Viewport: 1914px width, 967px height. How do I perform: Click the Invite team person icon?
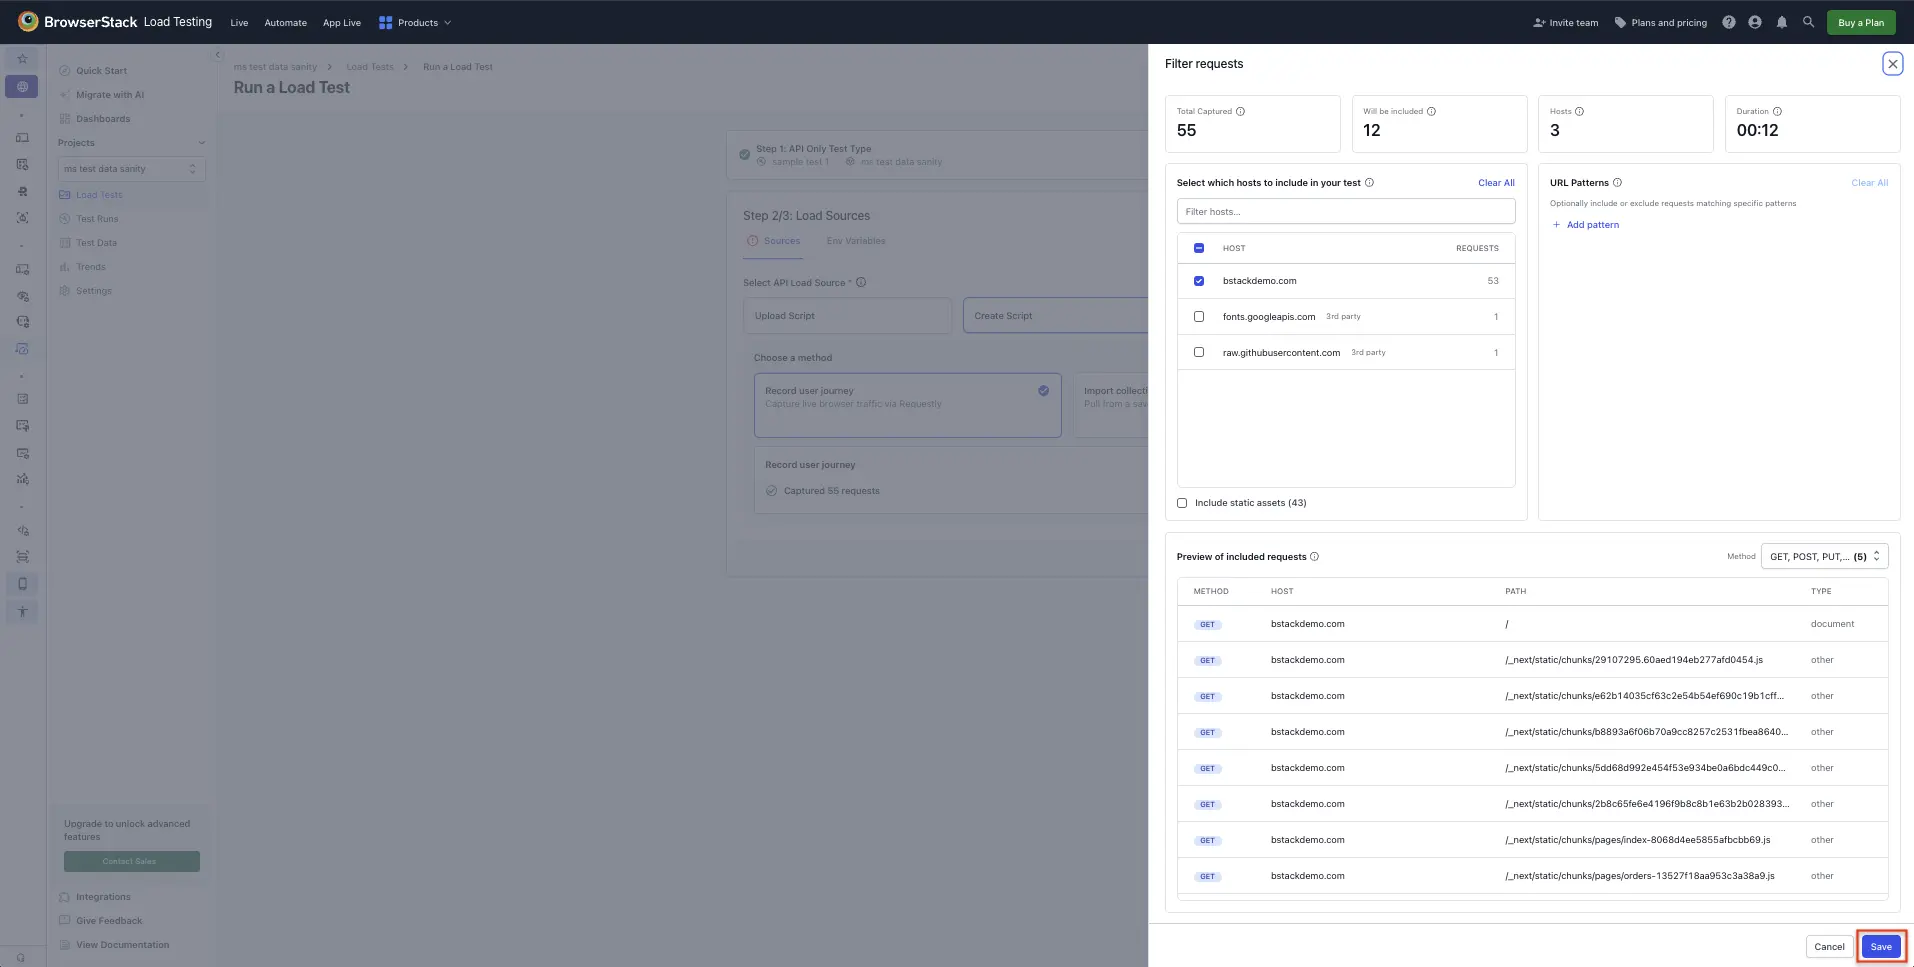click(1539, 22)
